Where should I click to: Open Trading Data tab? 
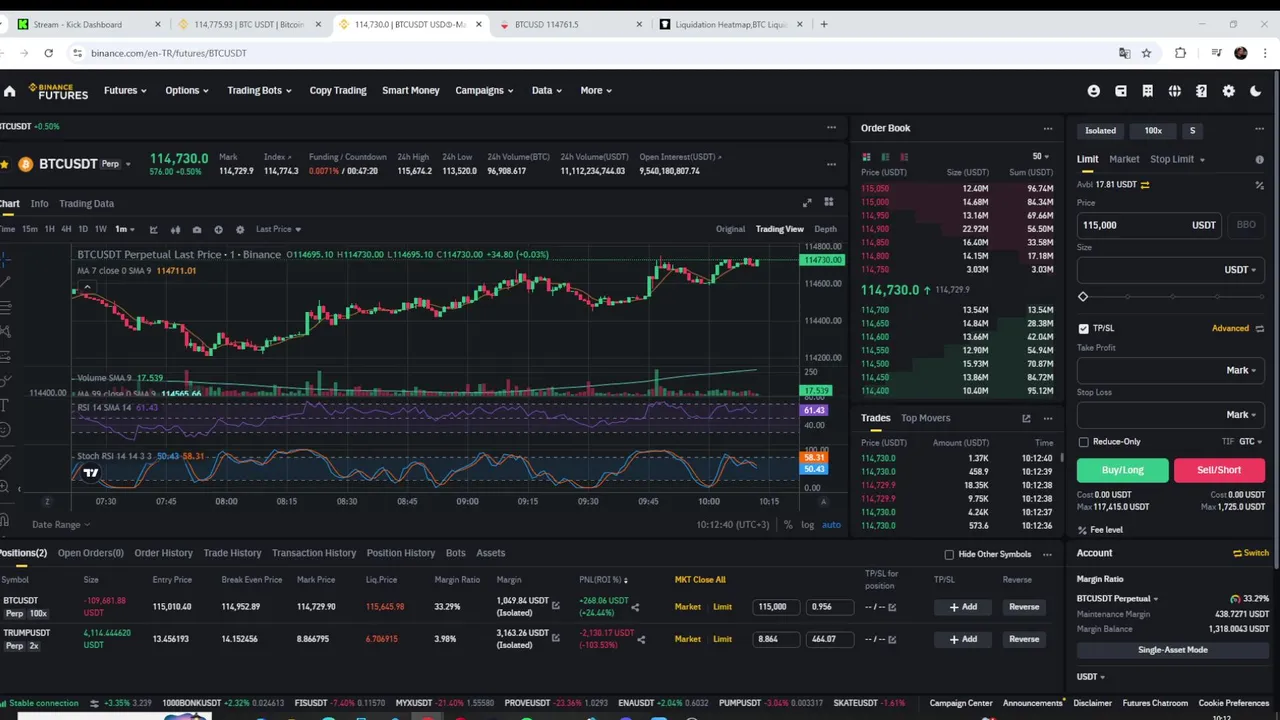tap(86, 204)
